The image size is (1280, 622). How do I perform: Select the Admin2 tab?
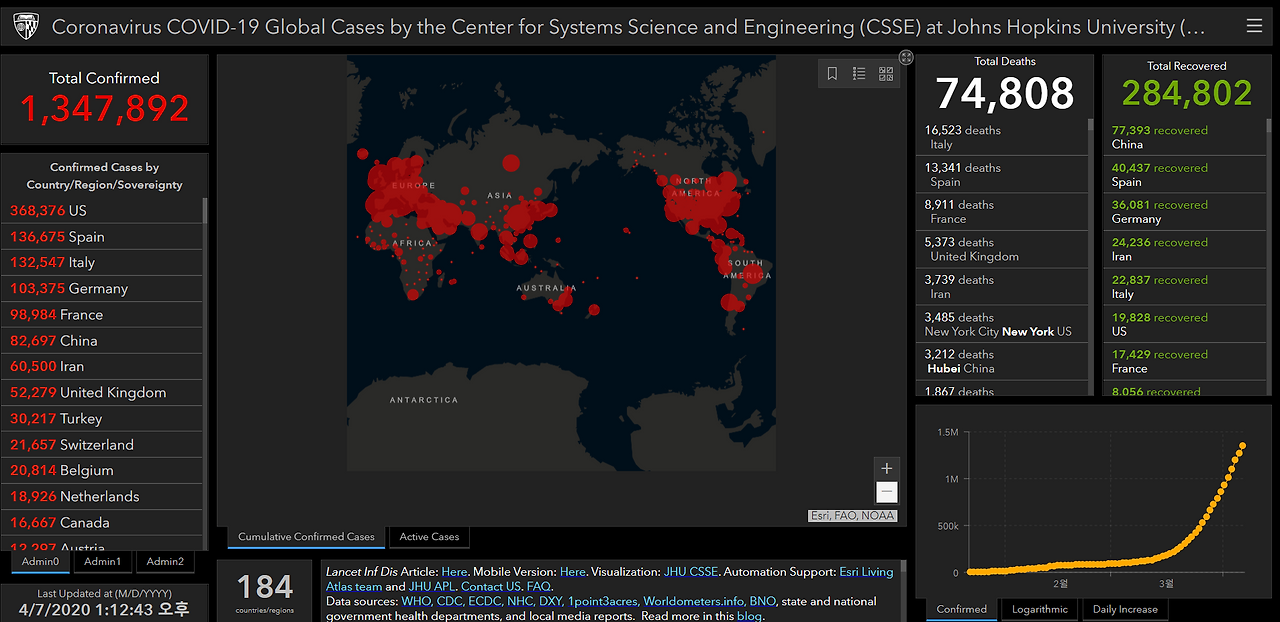(165, 562)
